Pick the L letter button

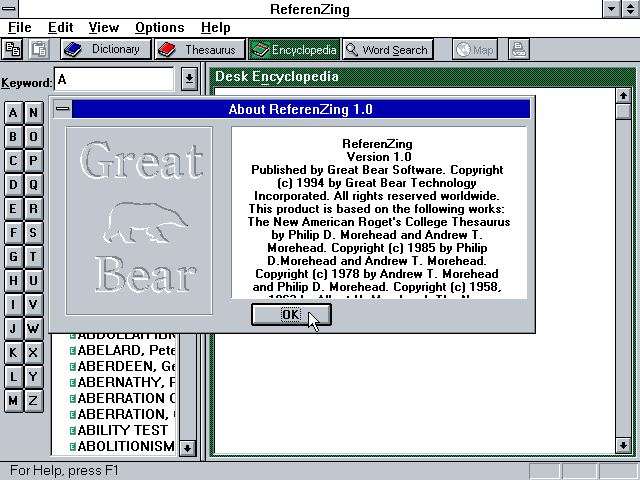click(x=13, y=377)
